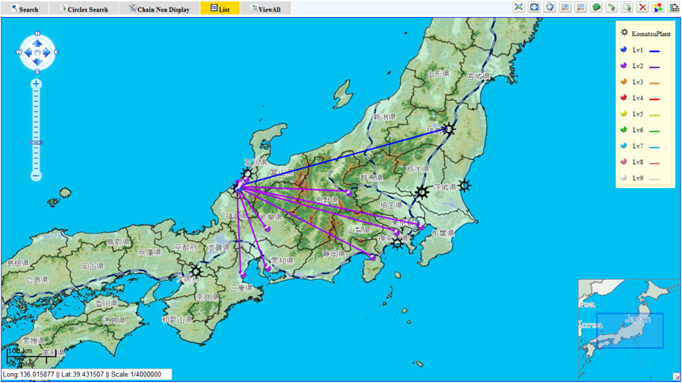
Task: Click the Komatsu plant marker in Ibaraki
Action: point(465,186)
